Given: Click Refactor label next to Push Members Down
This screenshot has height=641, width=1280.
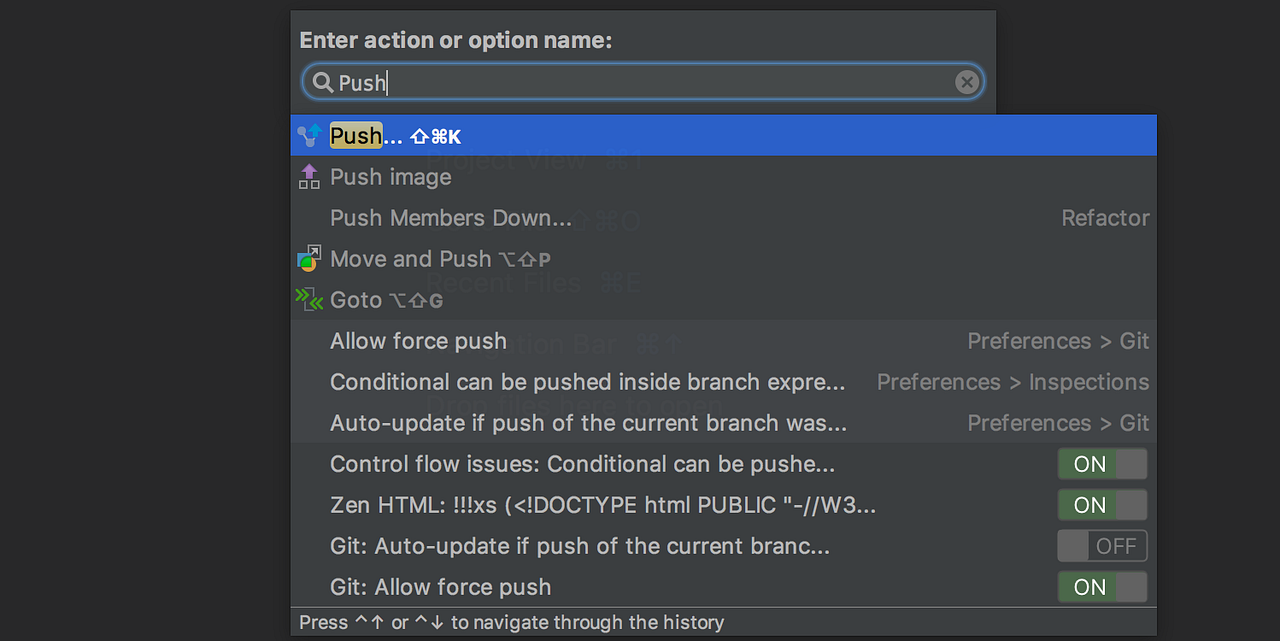Looking at the screenshot, I should tap(1105, 217).
